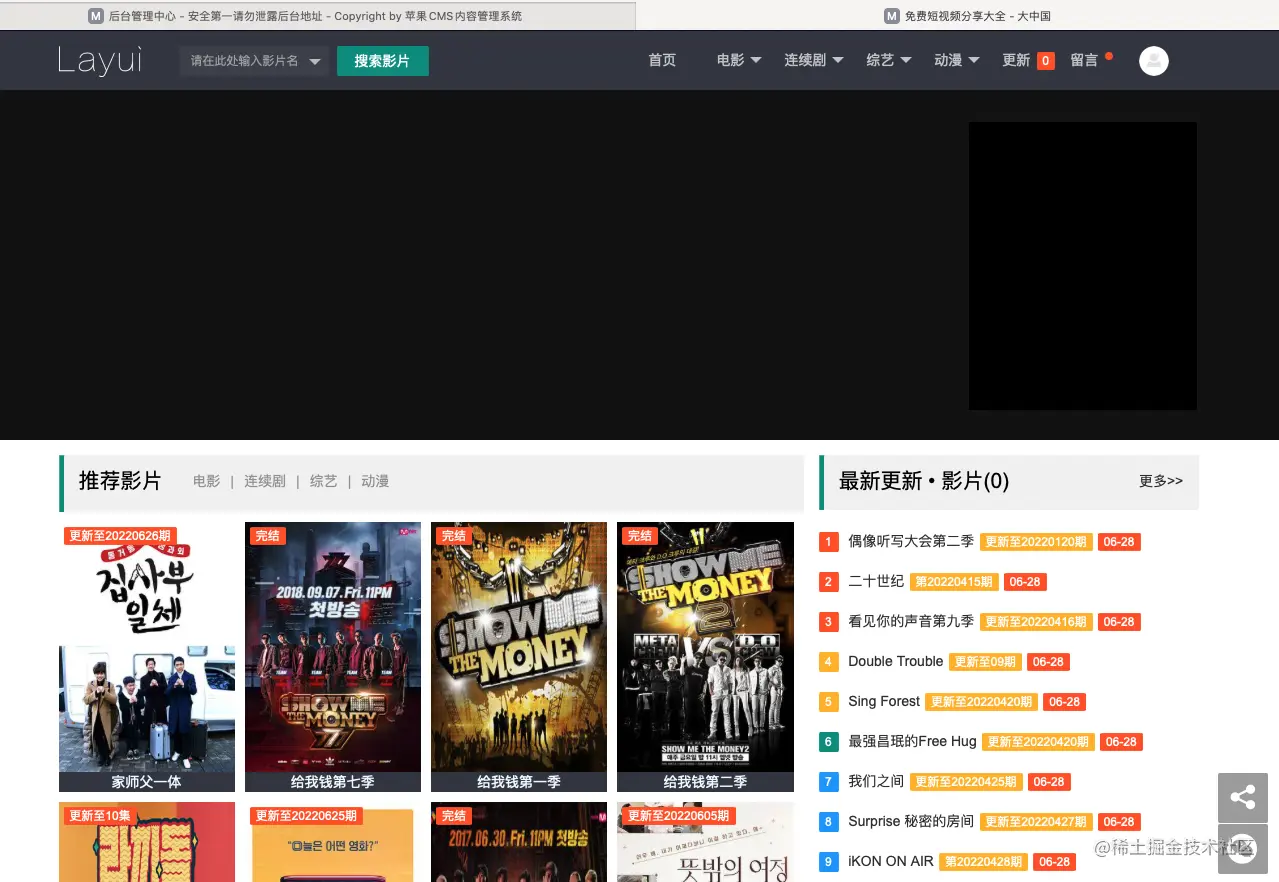Screen dimensions: 1279x882
Task: Open iKON ON AIR in latest list
Action: point(891,861)
